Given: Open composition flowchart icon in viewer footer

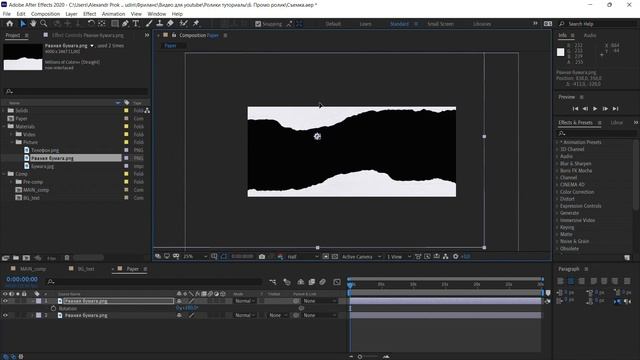Looking at the screenshot, I should pos(446,256).
